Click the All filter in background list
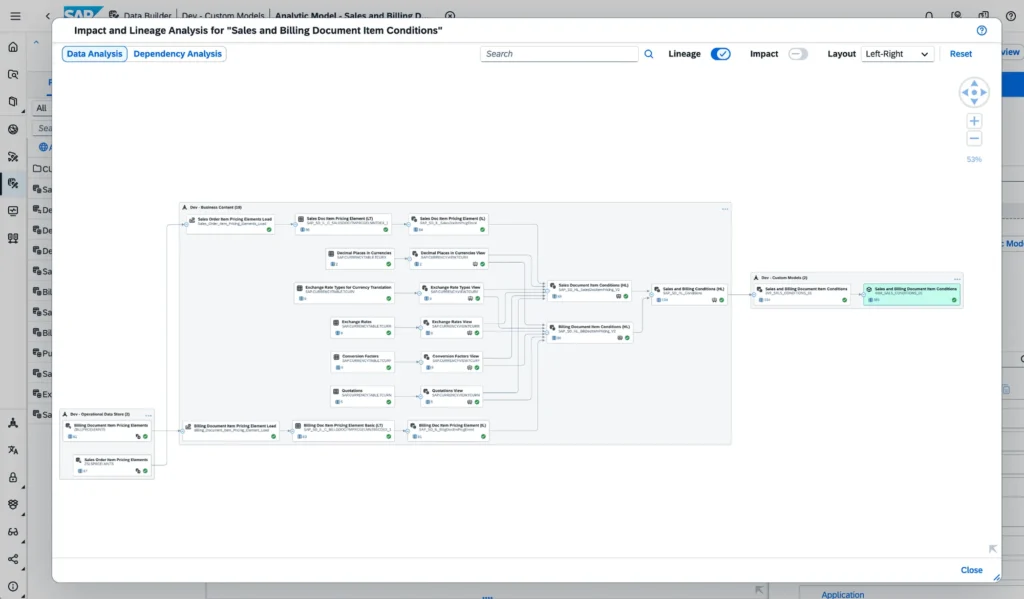 click(41, 108)
